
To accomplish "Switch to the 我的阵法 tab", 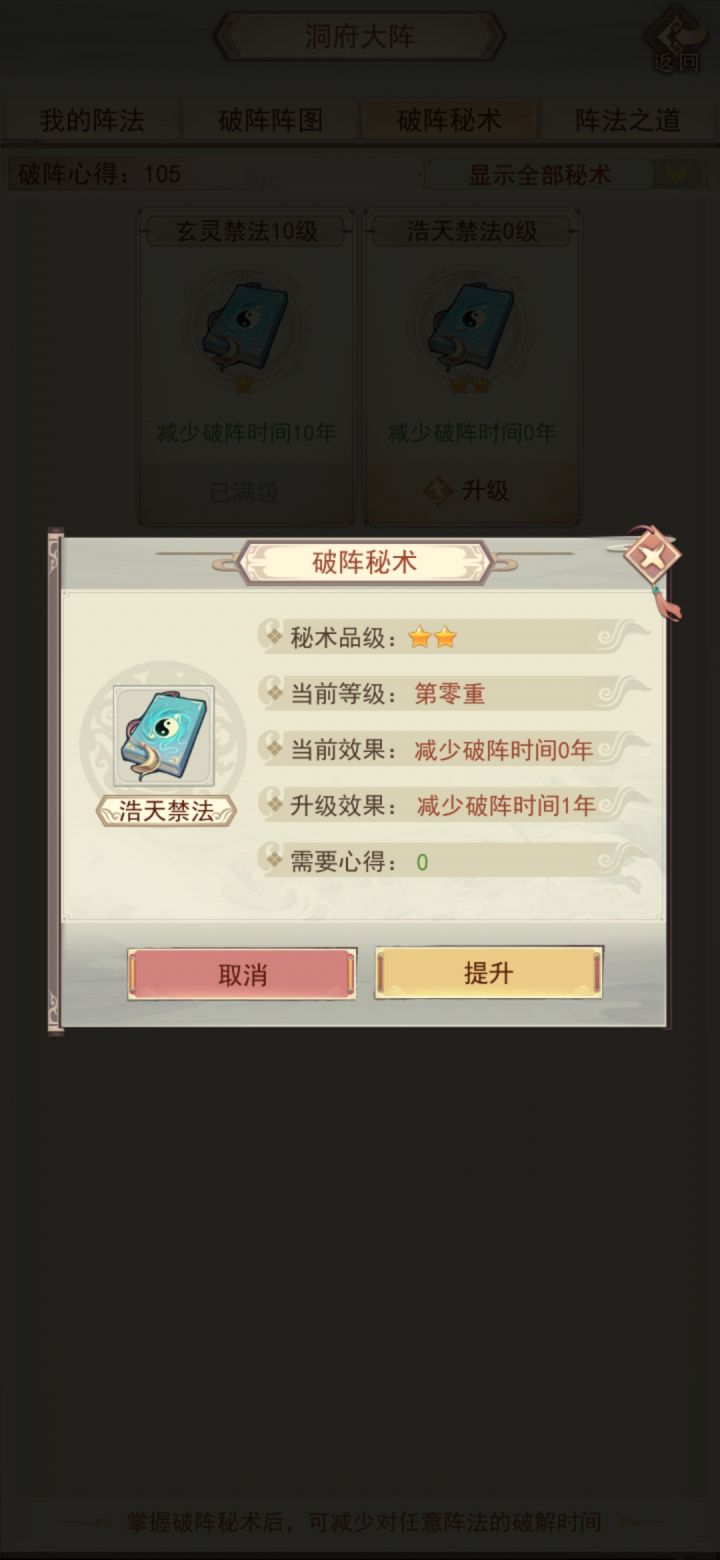I will click(x=91, y=121).
